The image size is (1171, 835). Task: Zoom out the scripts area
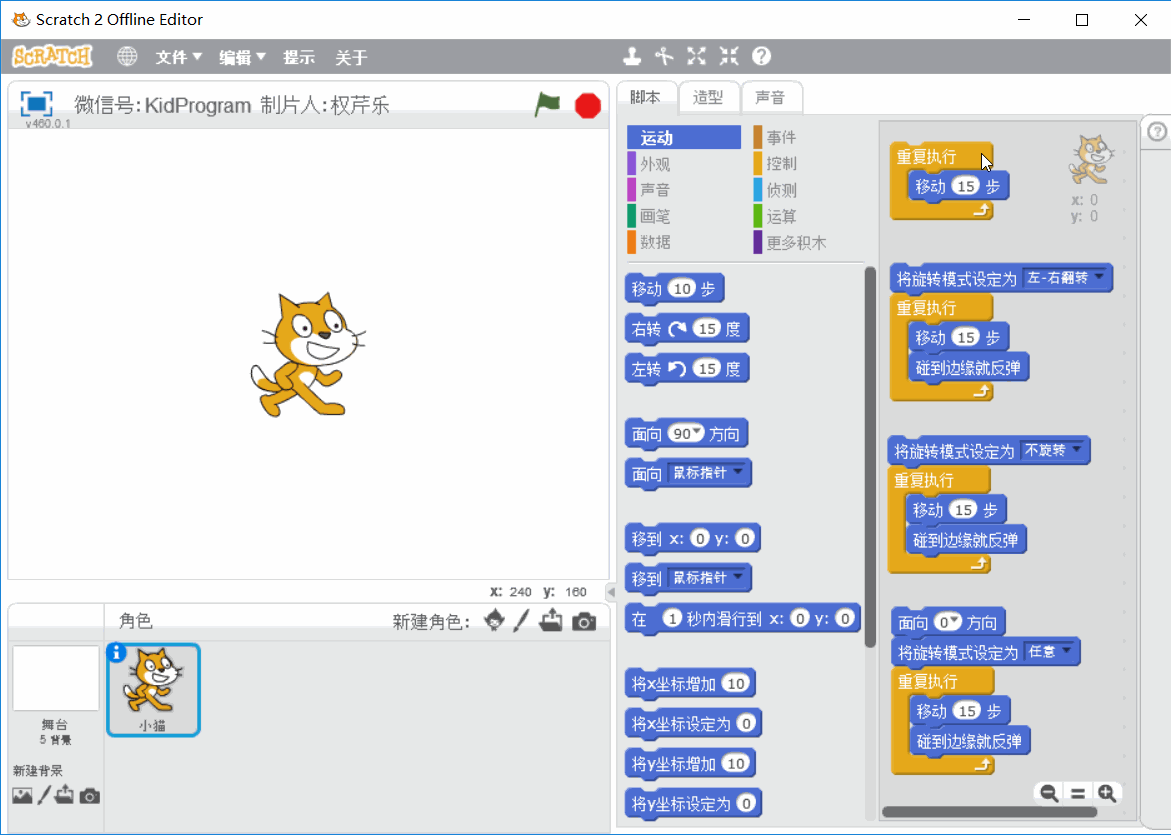click(x=1049, y=793)
